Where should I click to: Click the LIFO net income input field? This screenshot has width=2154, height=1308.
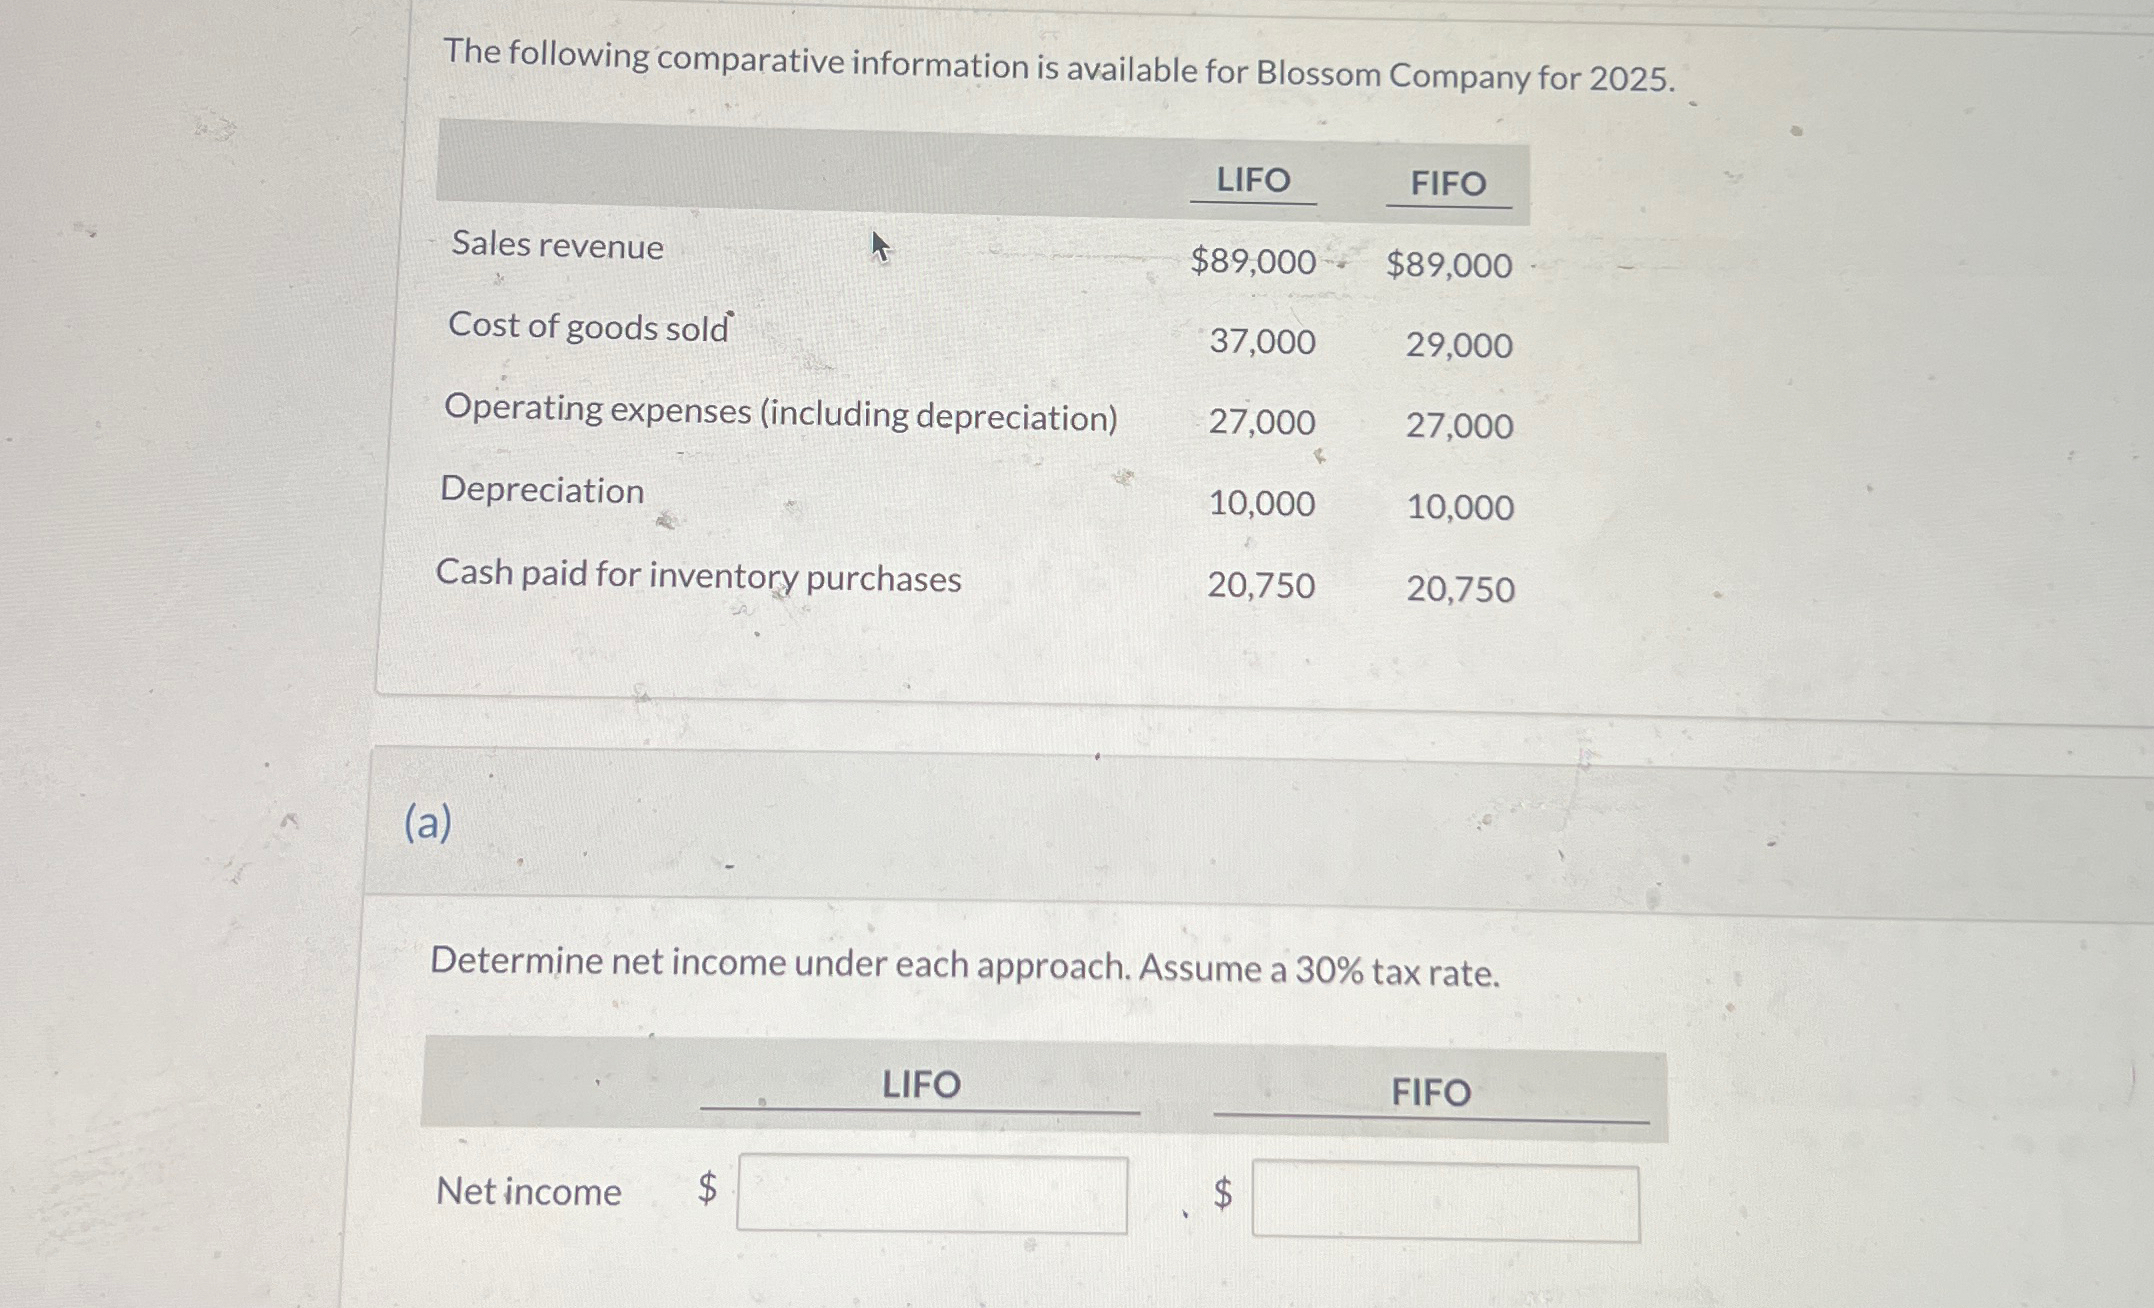tap(930, 1195)
